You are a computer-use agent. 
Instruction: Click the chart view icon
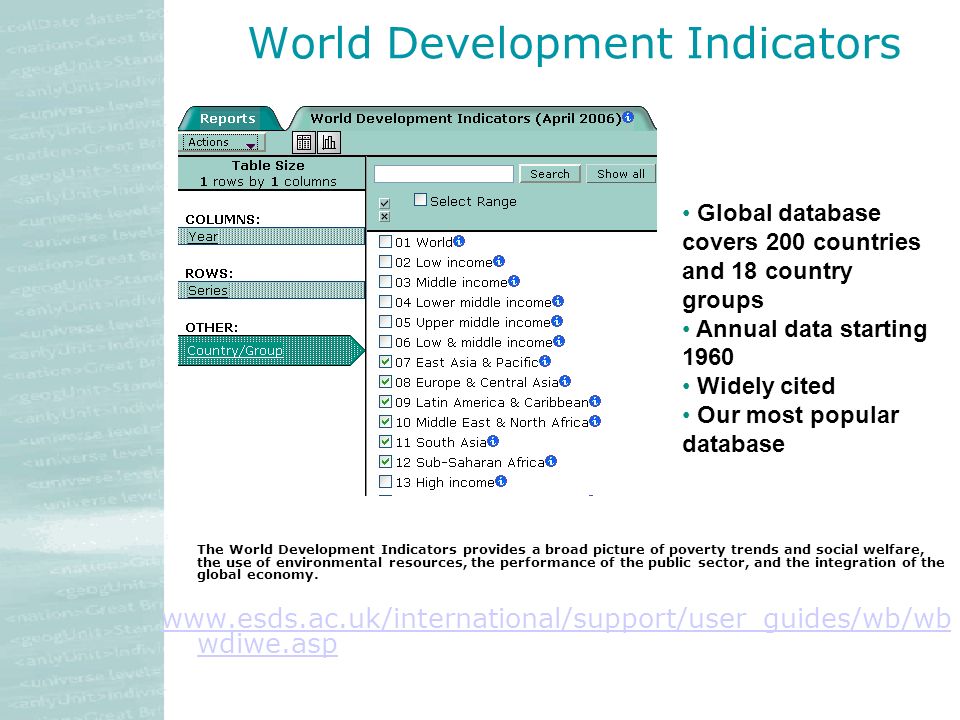[x=329, y=143]
